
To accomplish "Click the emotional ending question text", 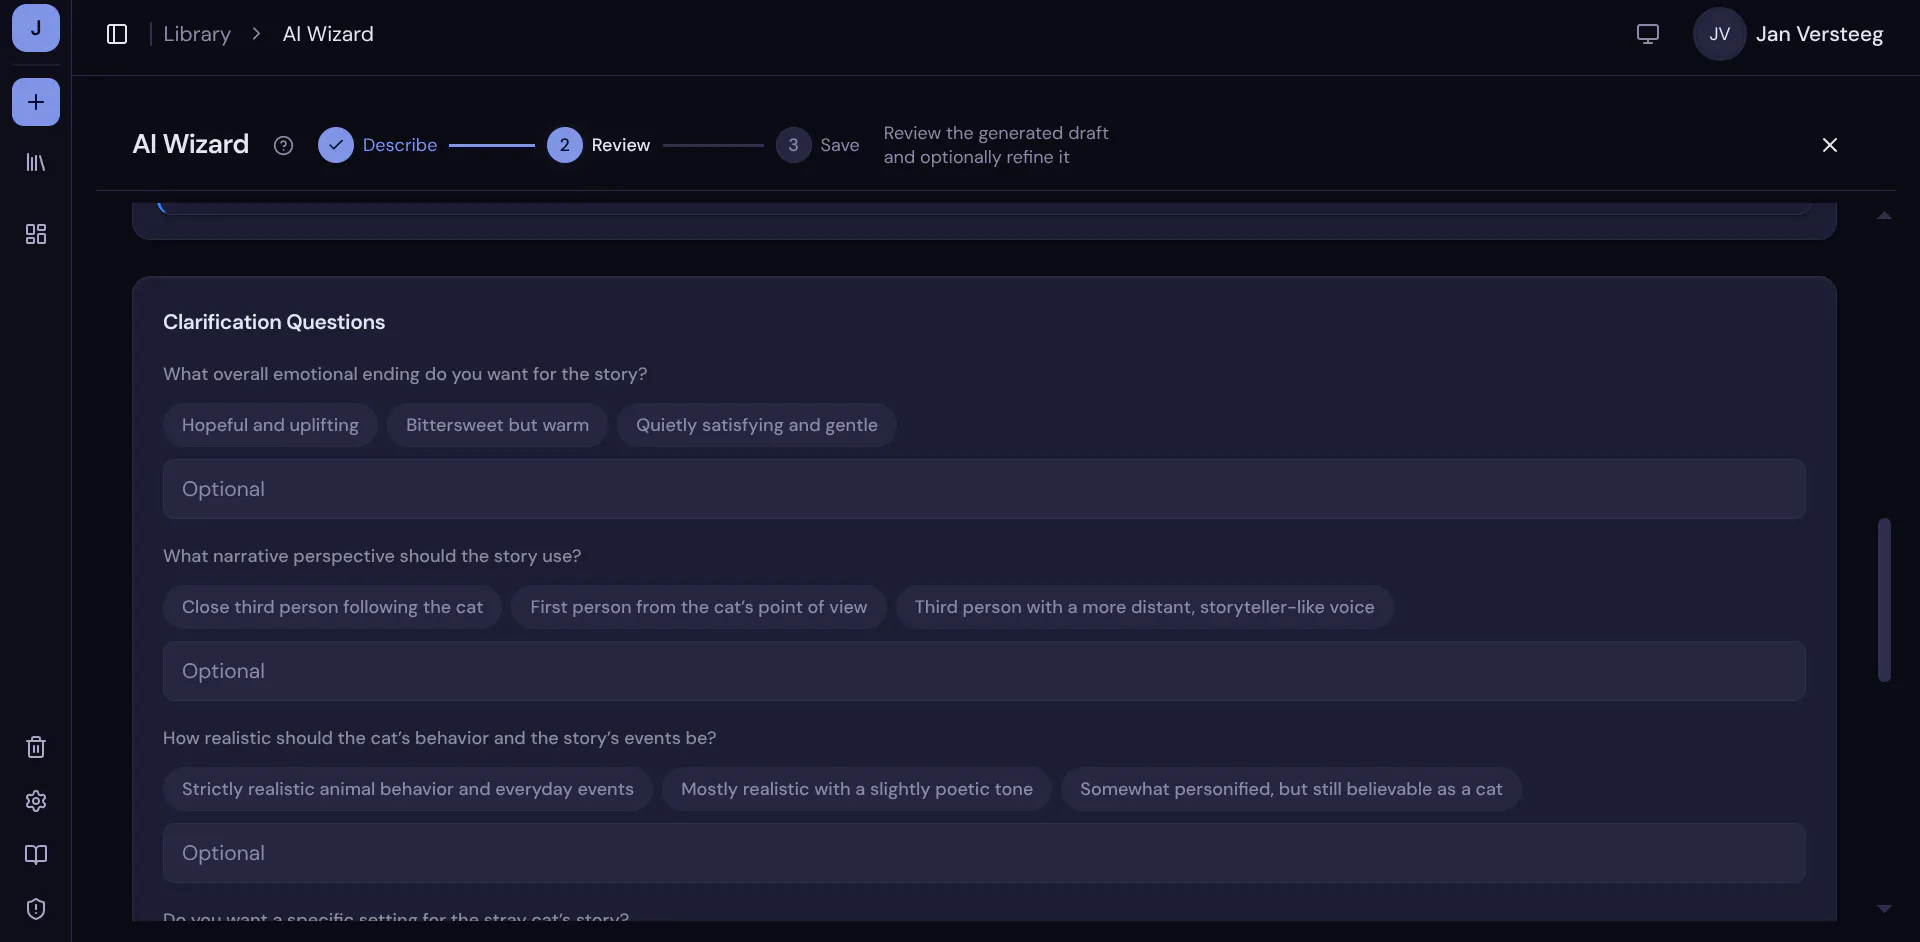I will (405, 374).
